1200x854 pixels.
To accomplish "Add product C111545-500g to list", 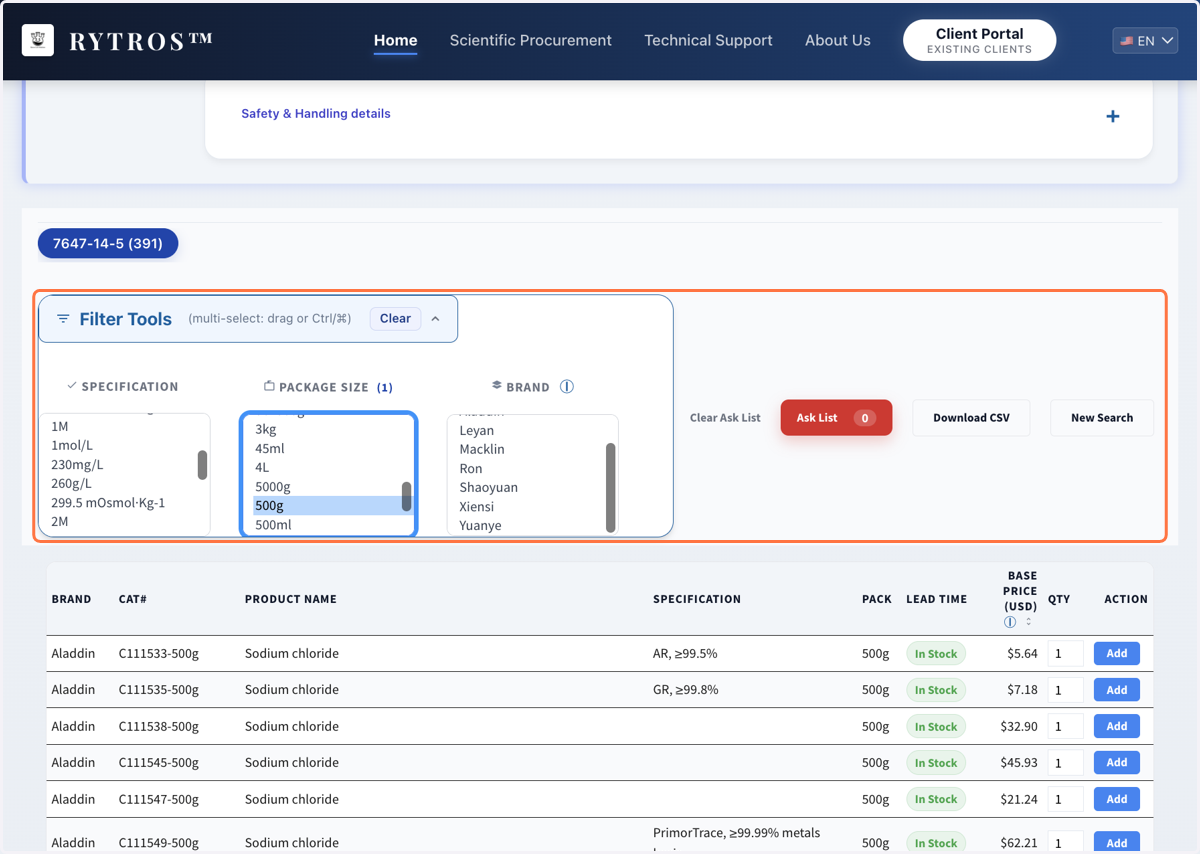I will [x=1117, y=762].
